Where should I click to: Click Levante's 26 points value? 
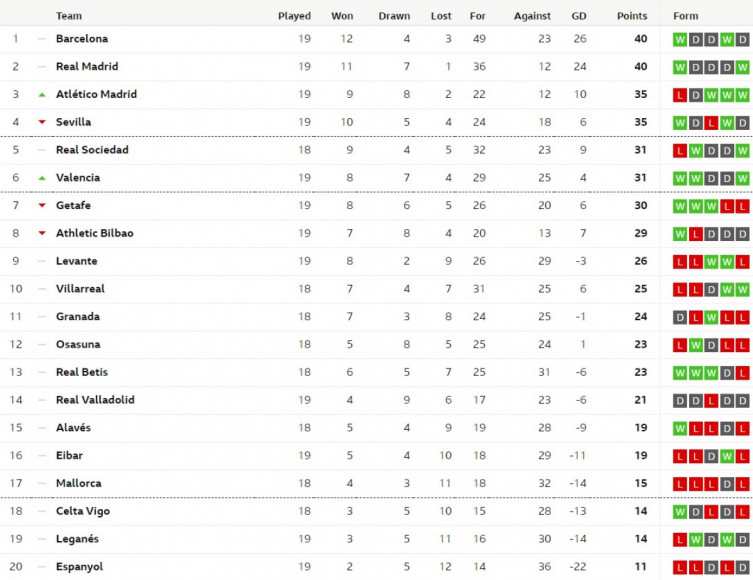[x=640, y=261]
